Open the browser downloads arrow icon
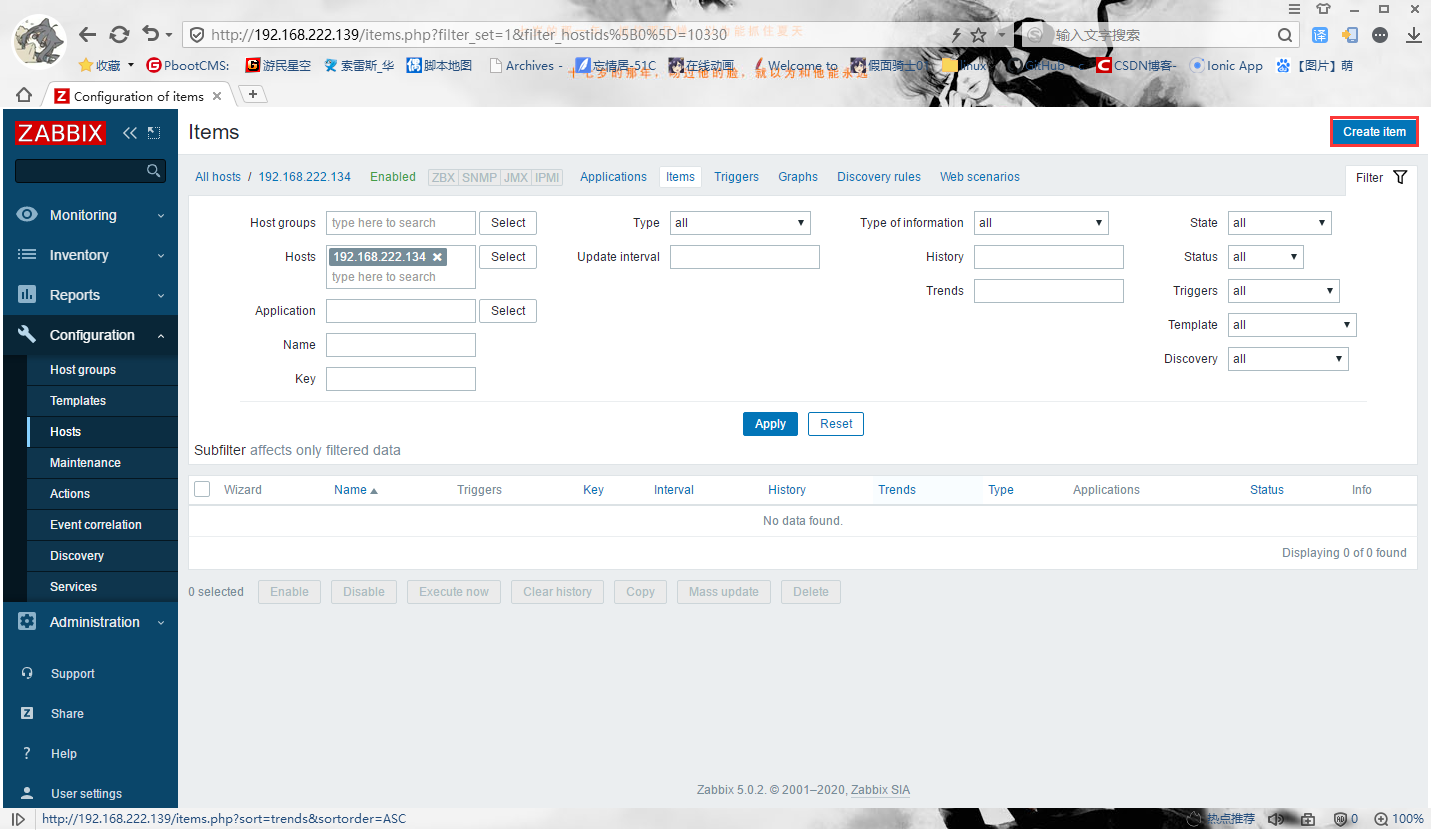Image resolution: width=1431 pixels, height=830 pixels. click(x=1414, y=35)
